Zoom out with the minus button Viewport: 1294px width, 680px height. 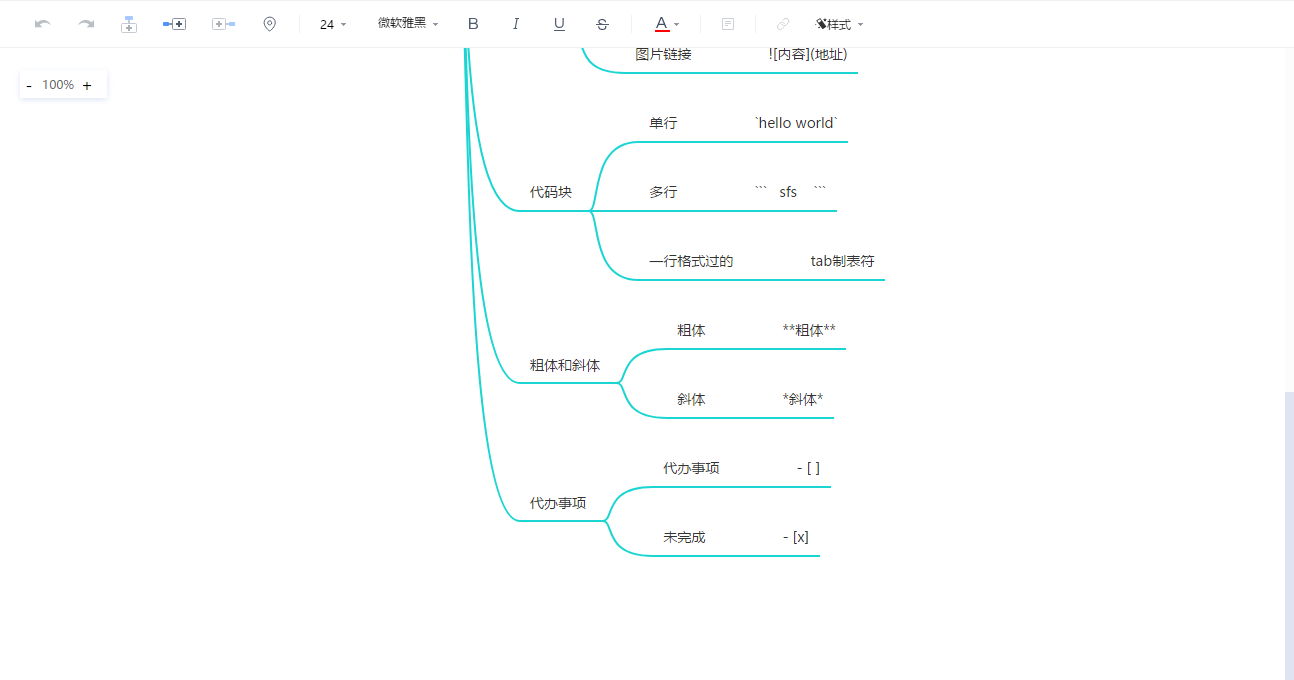pyautogui.click(x=29, y=86)
